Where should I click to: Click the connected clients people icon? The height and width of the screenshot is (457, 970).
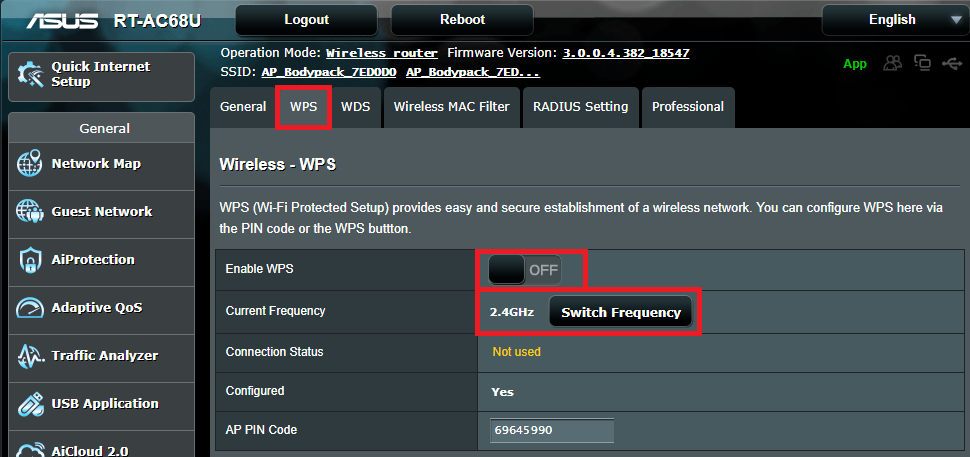(x=893, y=63)
